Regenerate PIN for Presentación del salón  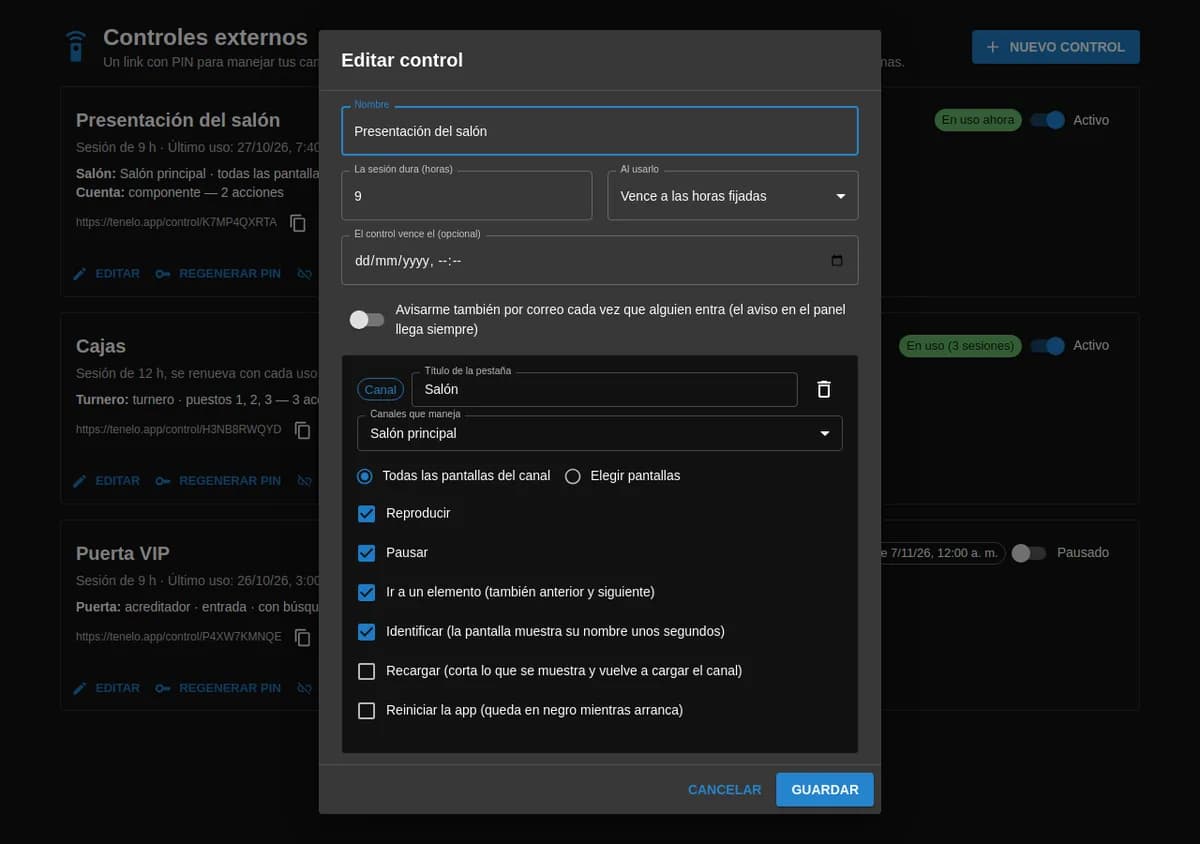tap(218, 274)
